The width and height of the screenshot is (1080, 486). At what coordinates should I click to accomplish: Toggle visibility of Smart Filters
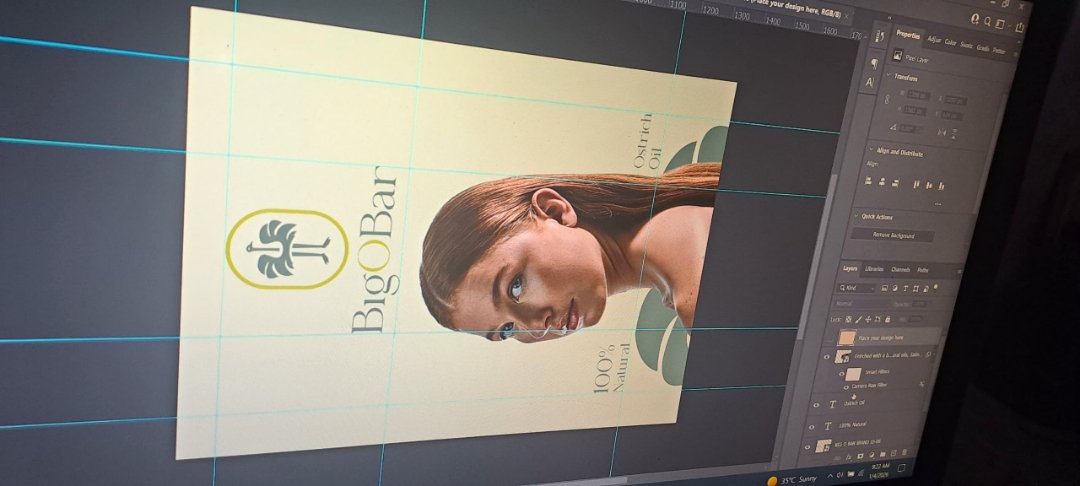point(842,374)
